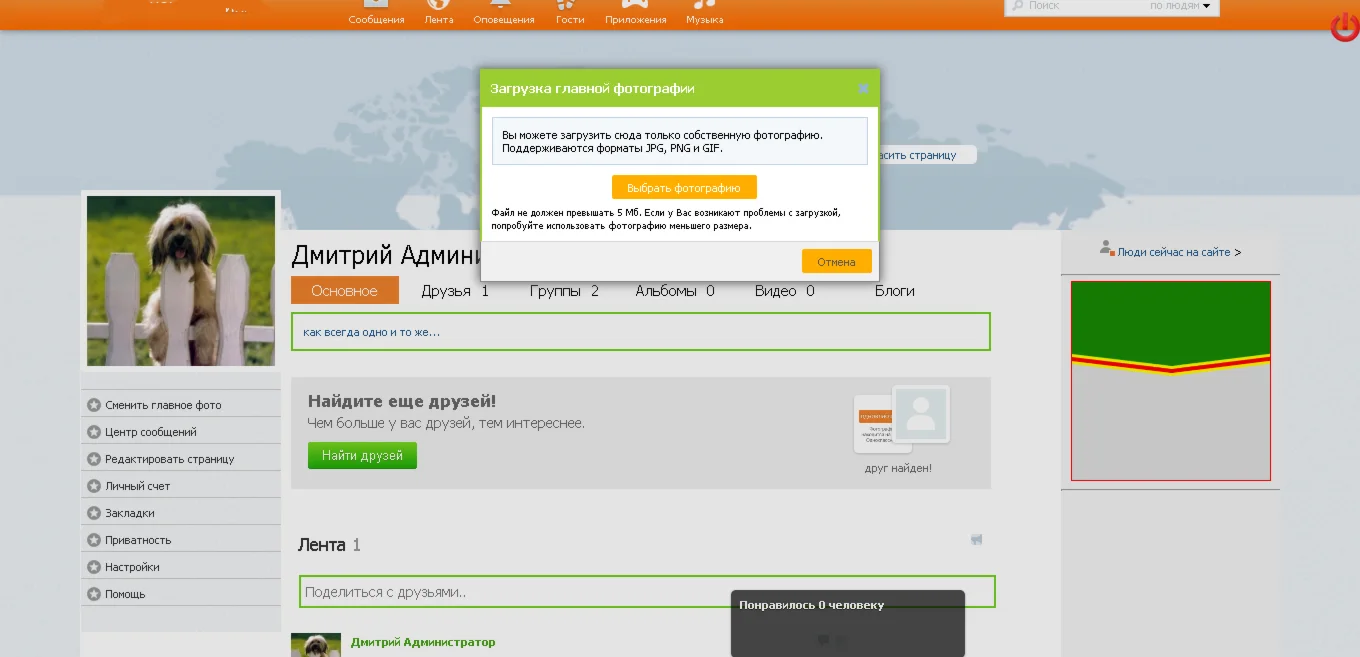Open Настройки from left menu

click(x=132, y=567)
